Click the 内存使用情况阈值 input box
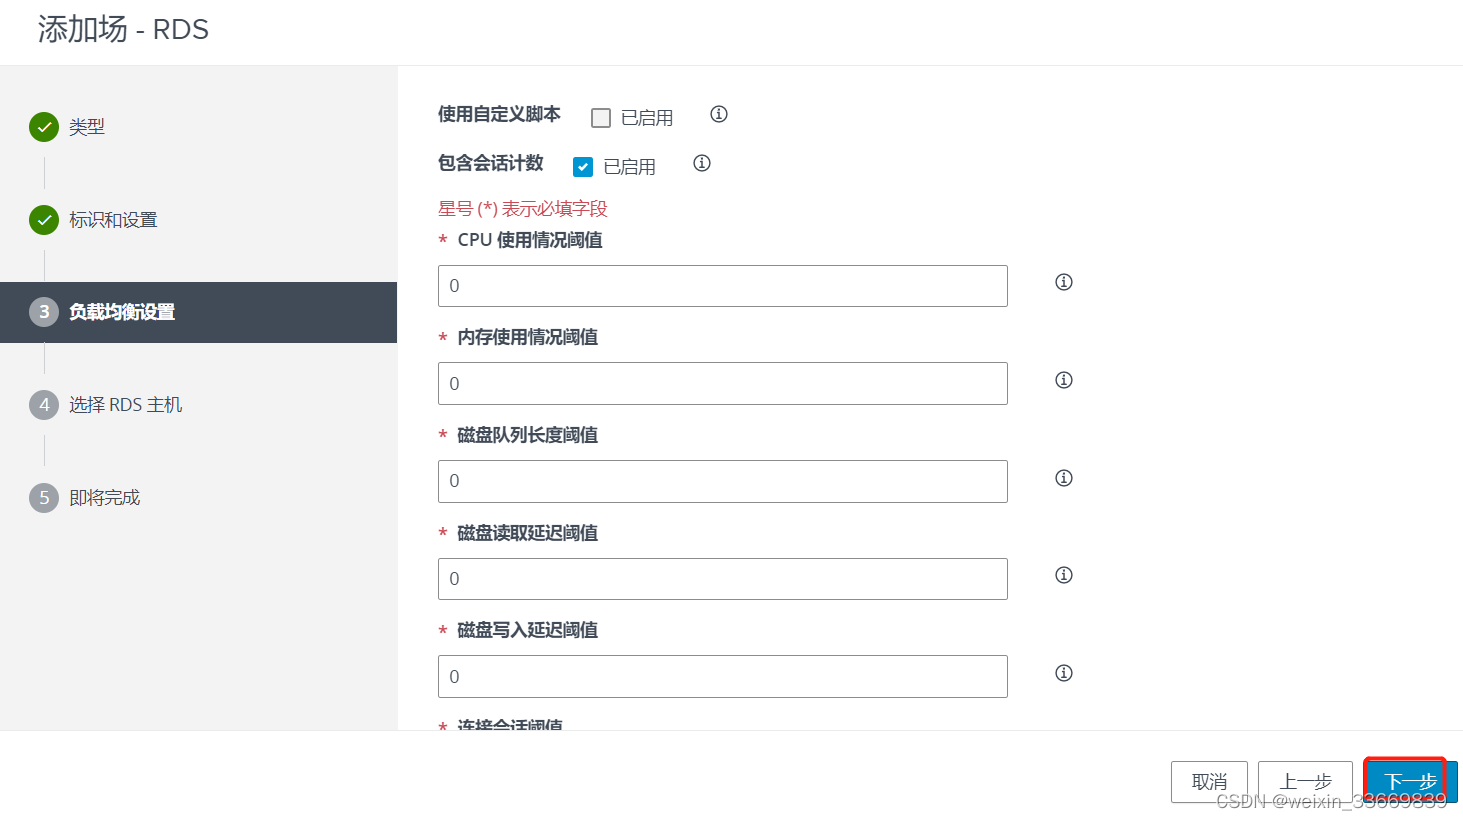 (x=722, y=384)
